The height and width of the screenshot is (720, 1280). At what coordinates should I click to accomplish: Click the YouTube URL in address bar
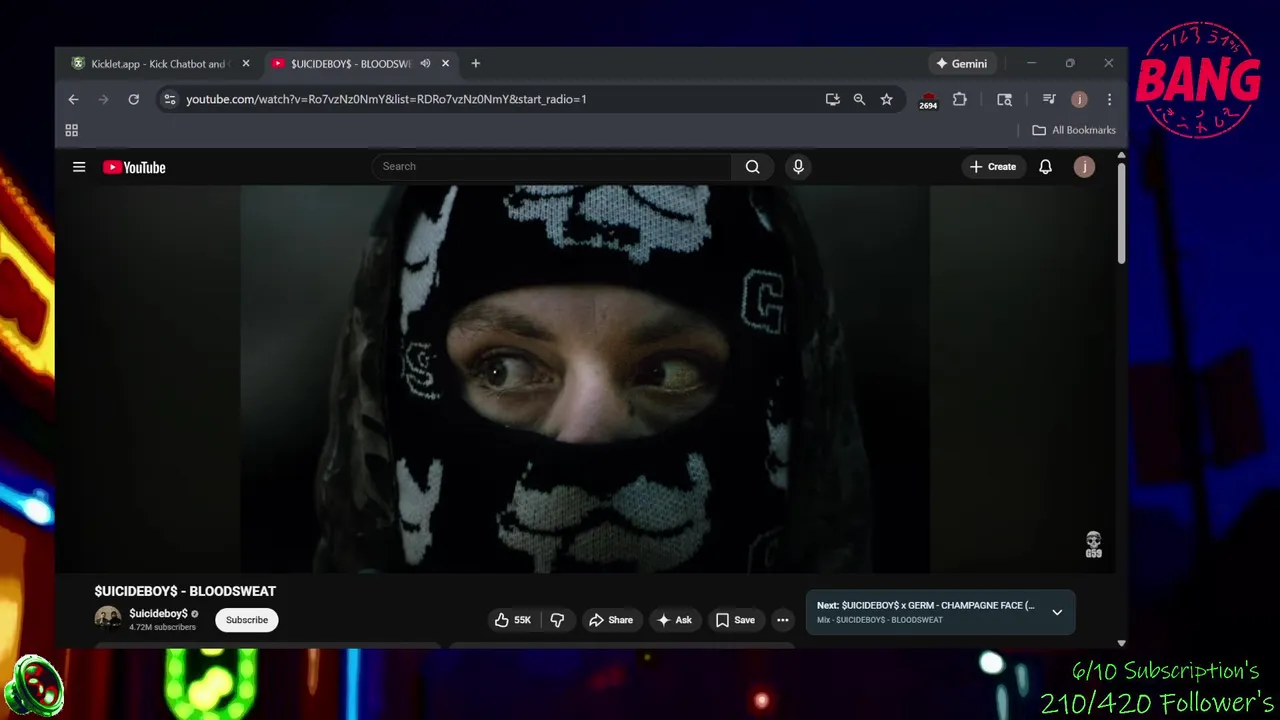pyautogui.click(x=386, y=99)
